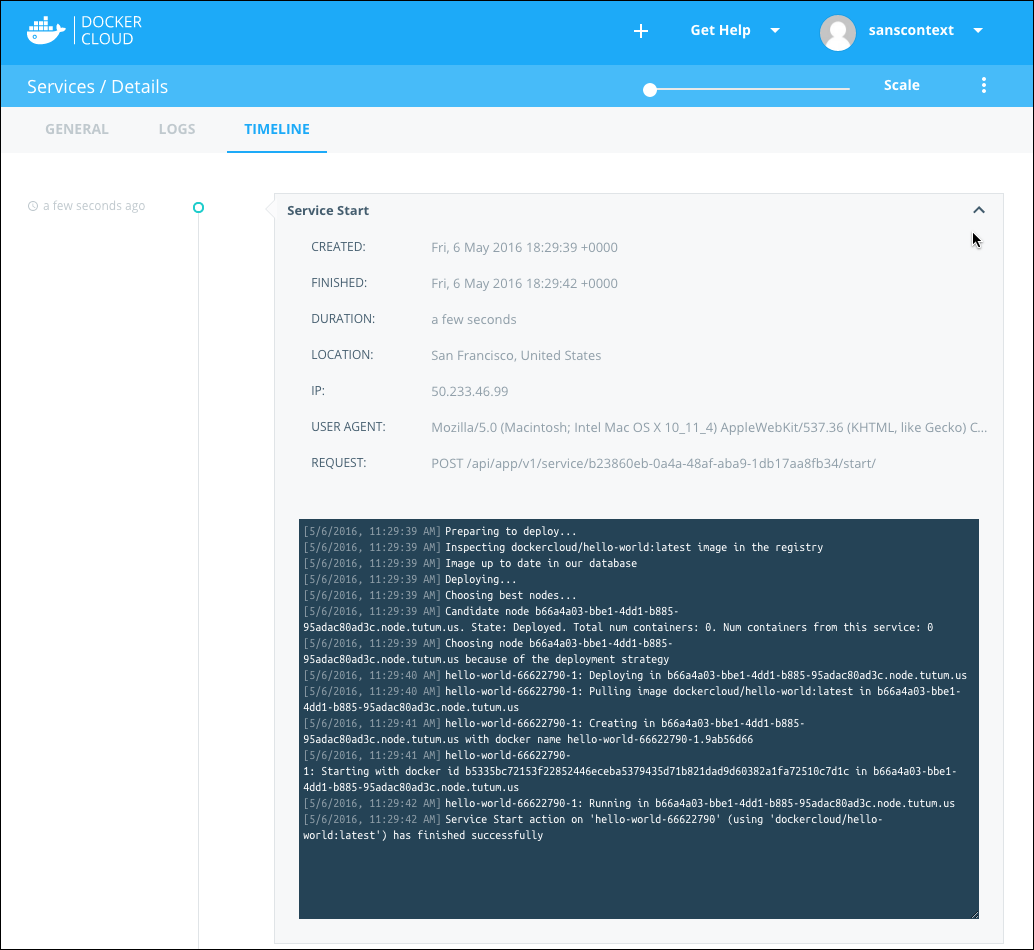Image resolution: width=1034 pixels, height=950 pixels.
Task: Switch to the General tab
Action: point(77,129)
